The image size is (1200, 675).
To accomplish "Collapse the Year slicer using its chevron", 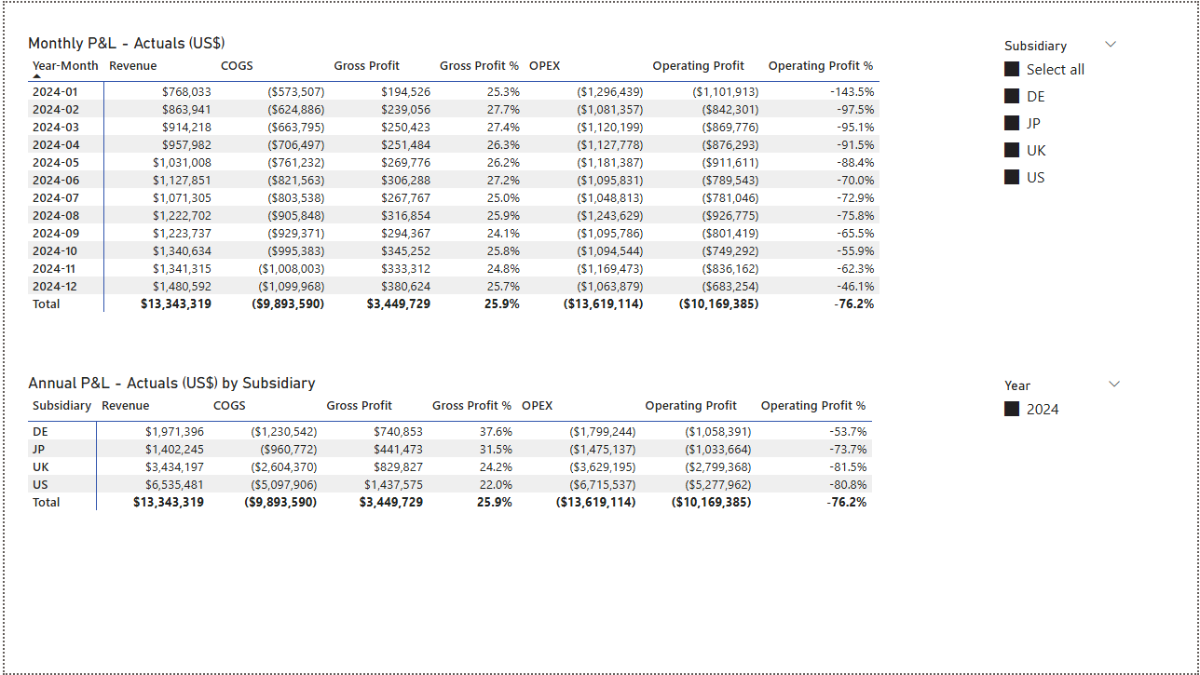I will click(1114, 384).
